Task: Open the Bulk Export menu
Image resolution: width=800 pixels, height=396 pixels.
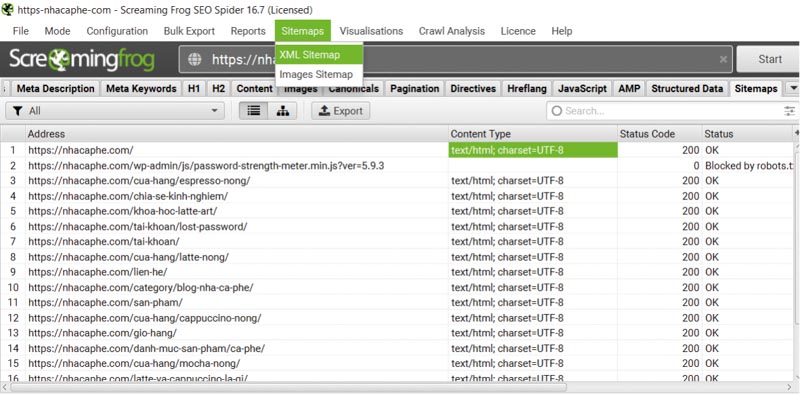Action: pyautogui.click(x=189, y=31)
